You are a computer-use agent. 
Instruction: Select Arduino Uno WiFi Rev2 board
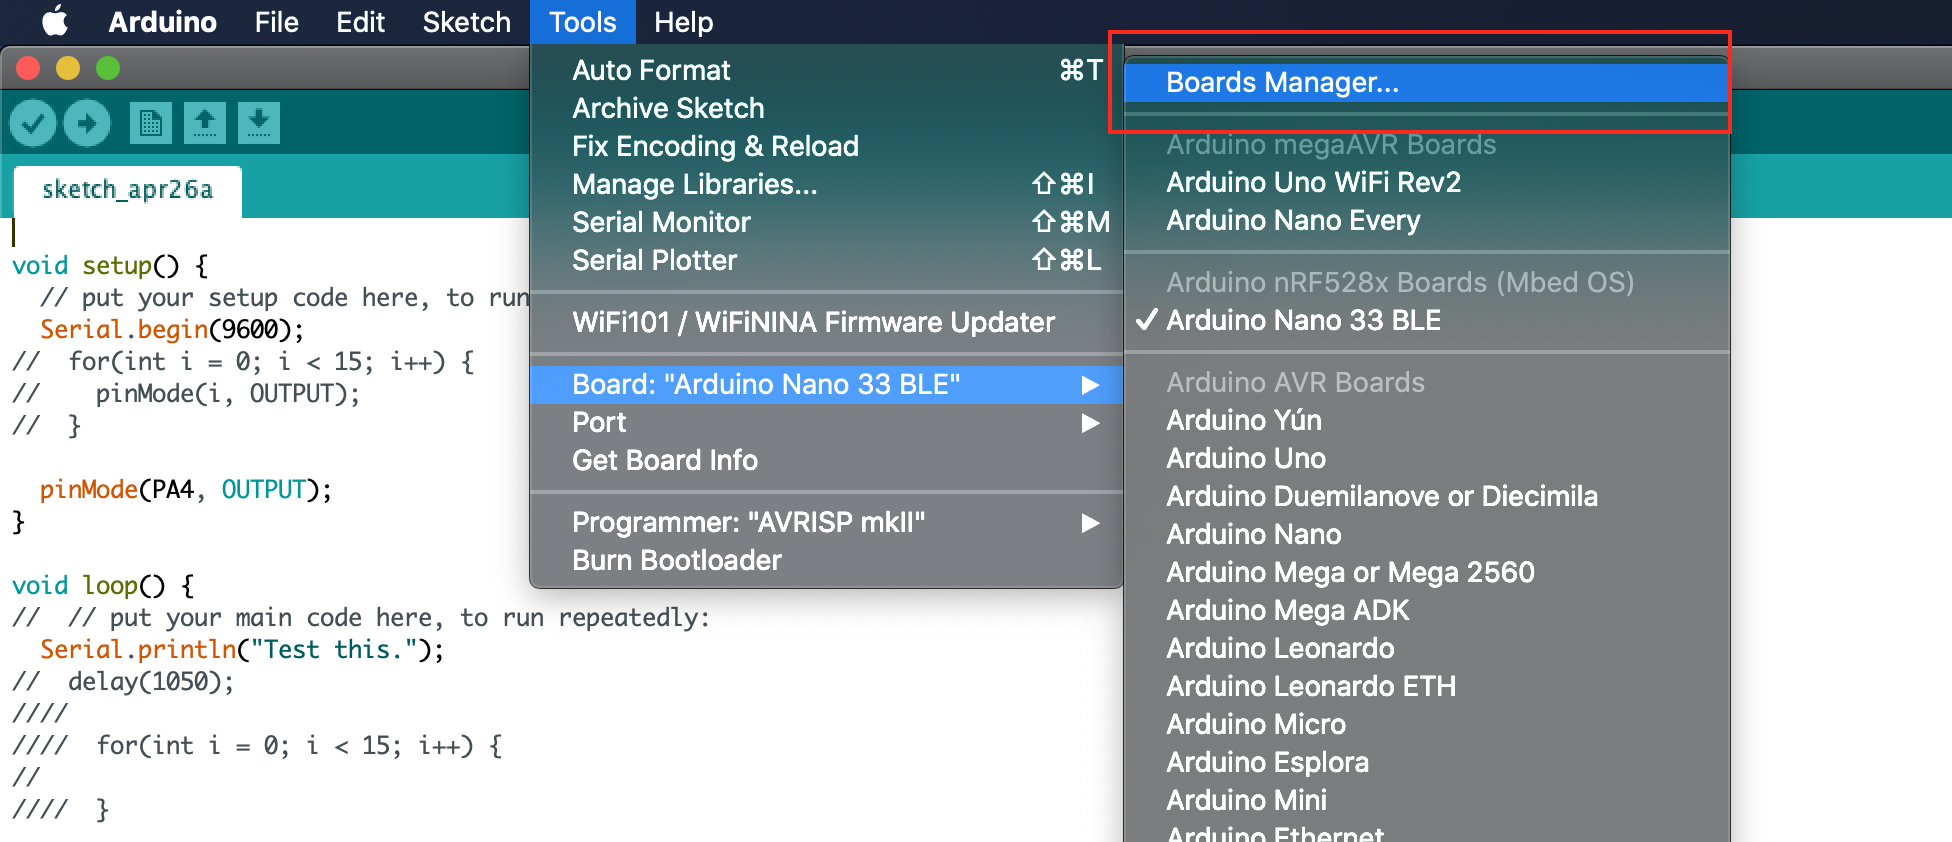[1426, 182]
